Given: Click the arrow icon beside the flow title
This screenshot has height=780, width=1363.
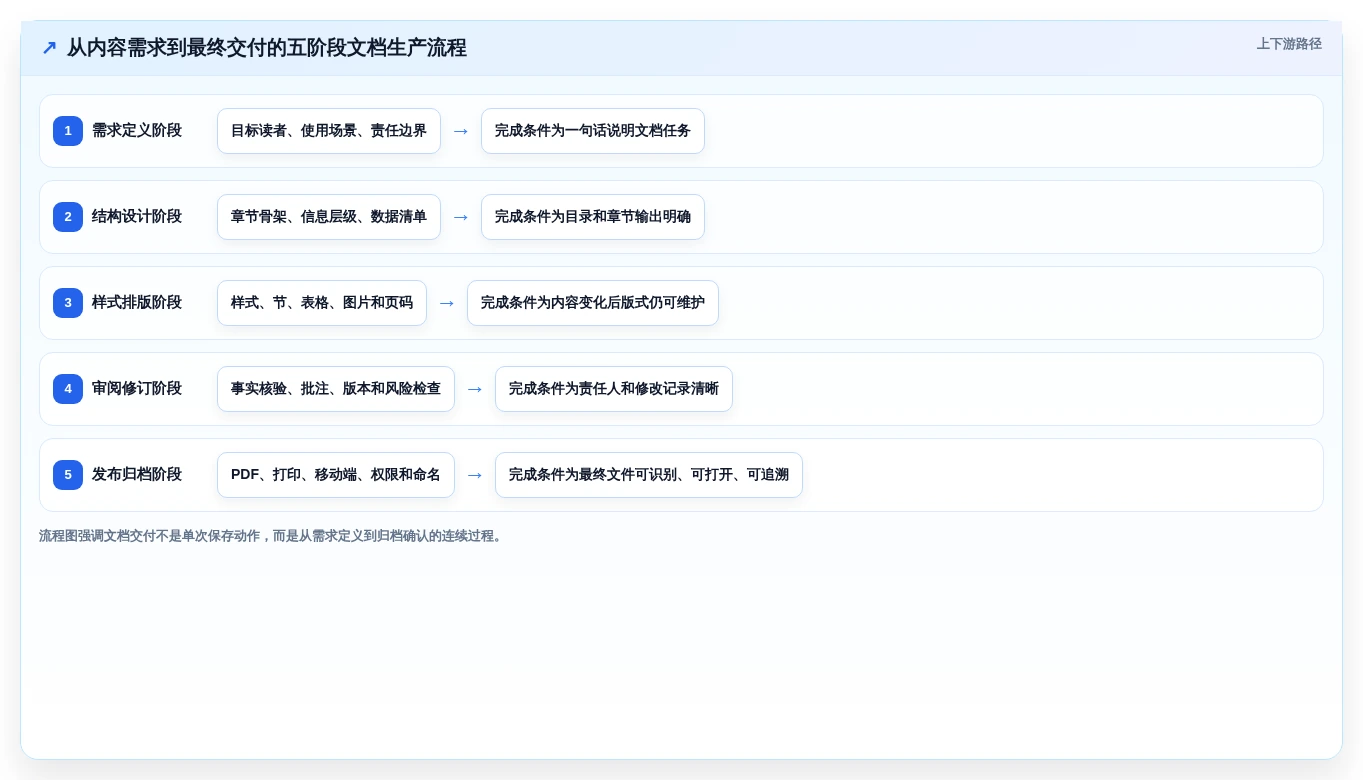Looking at the screenshot, I should (x=49, y=48).
